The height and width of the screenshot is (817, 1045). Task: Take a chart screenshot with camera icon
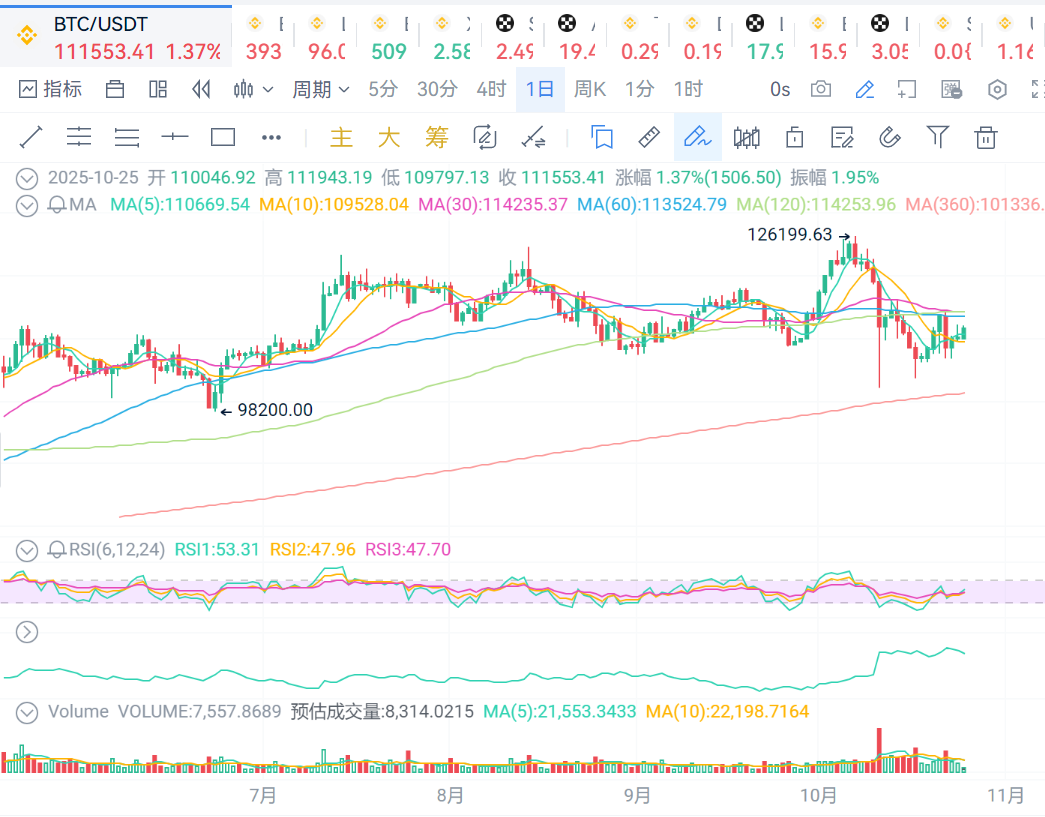(821, 89)
